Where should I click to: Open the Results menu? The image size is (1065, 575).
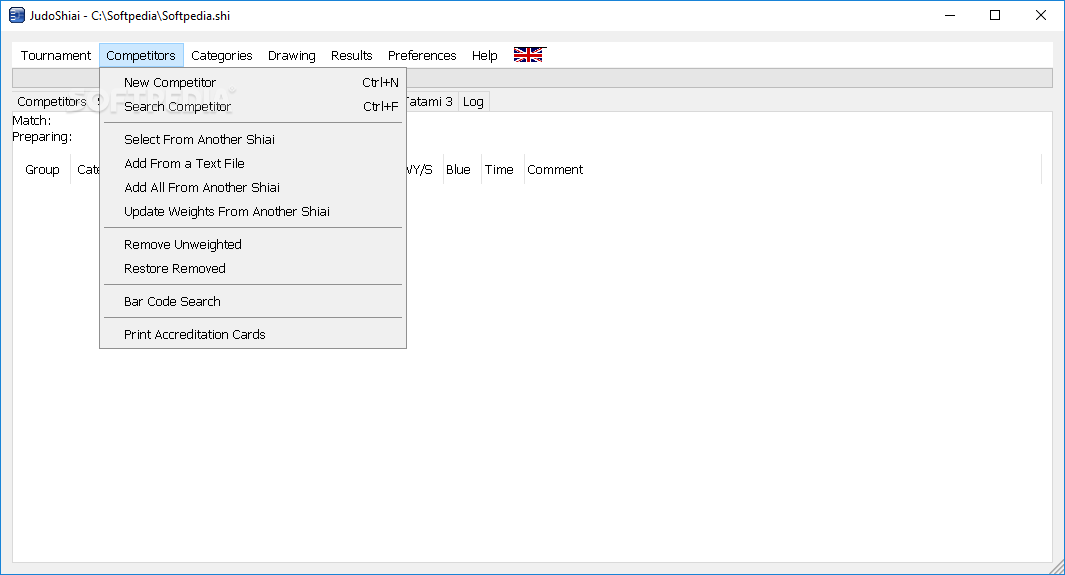pyautogui.click(x=351, y=56)
